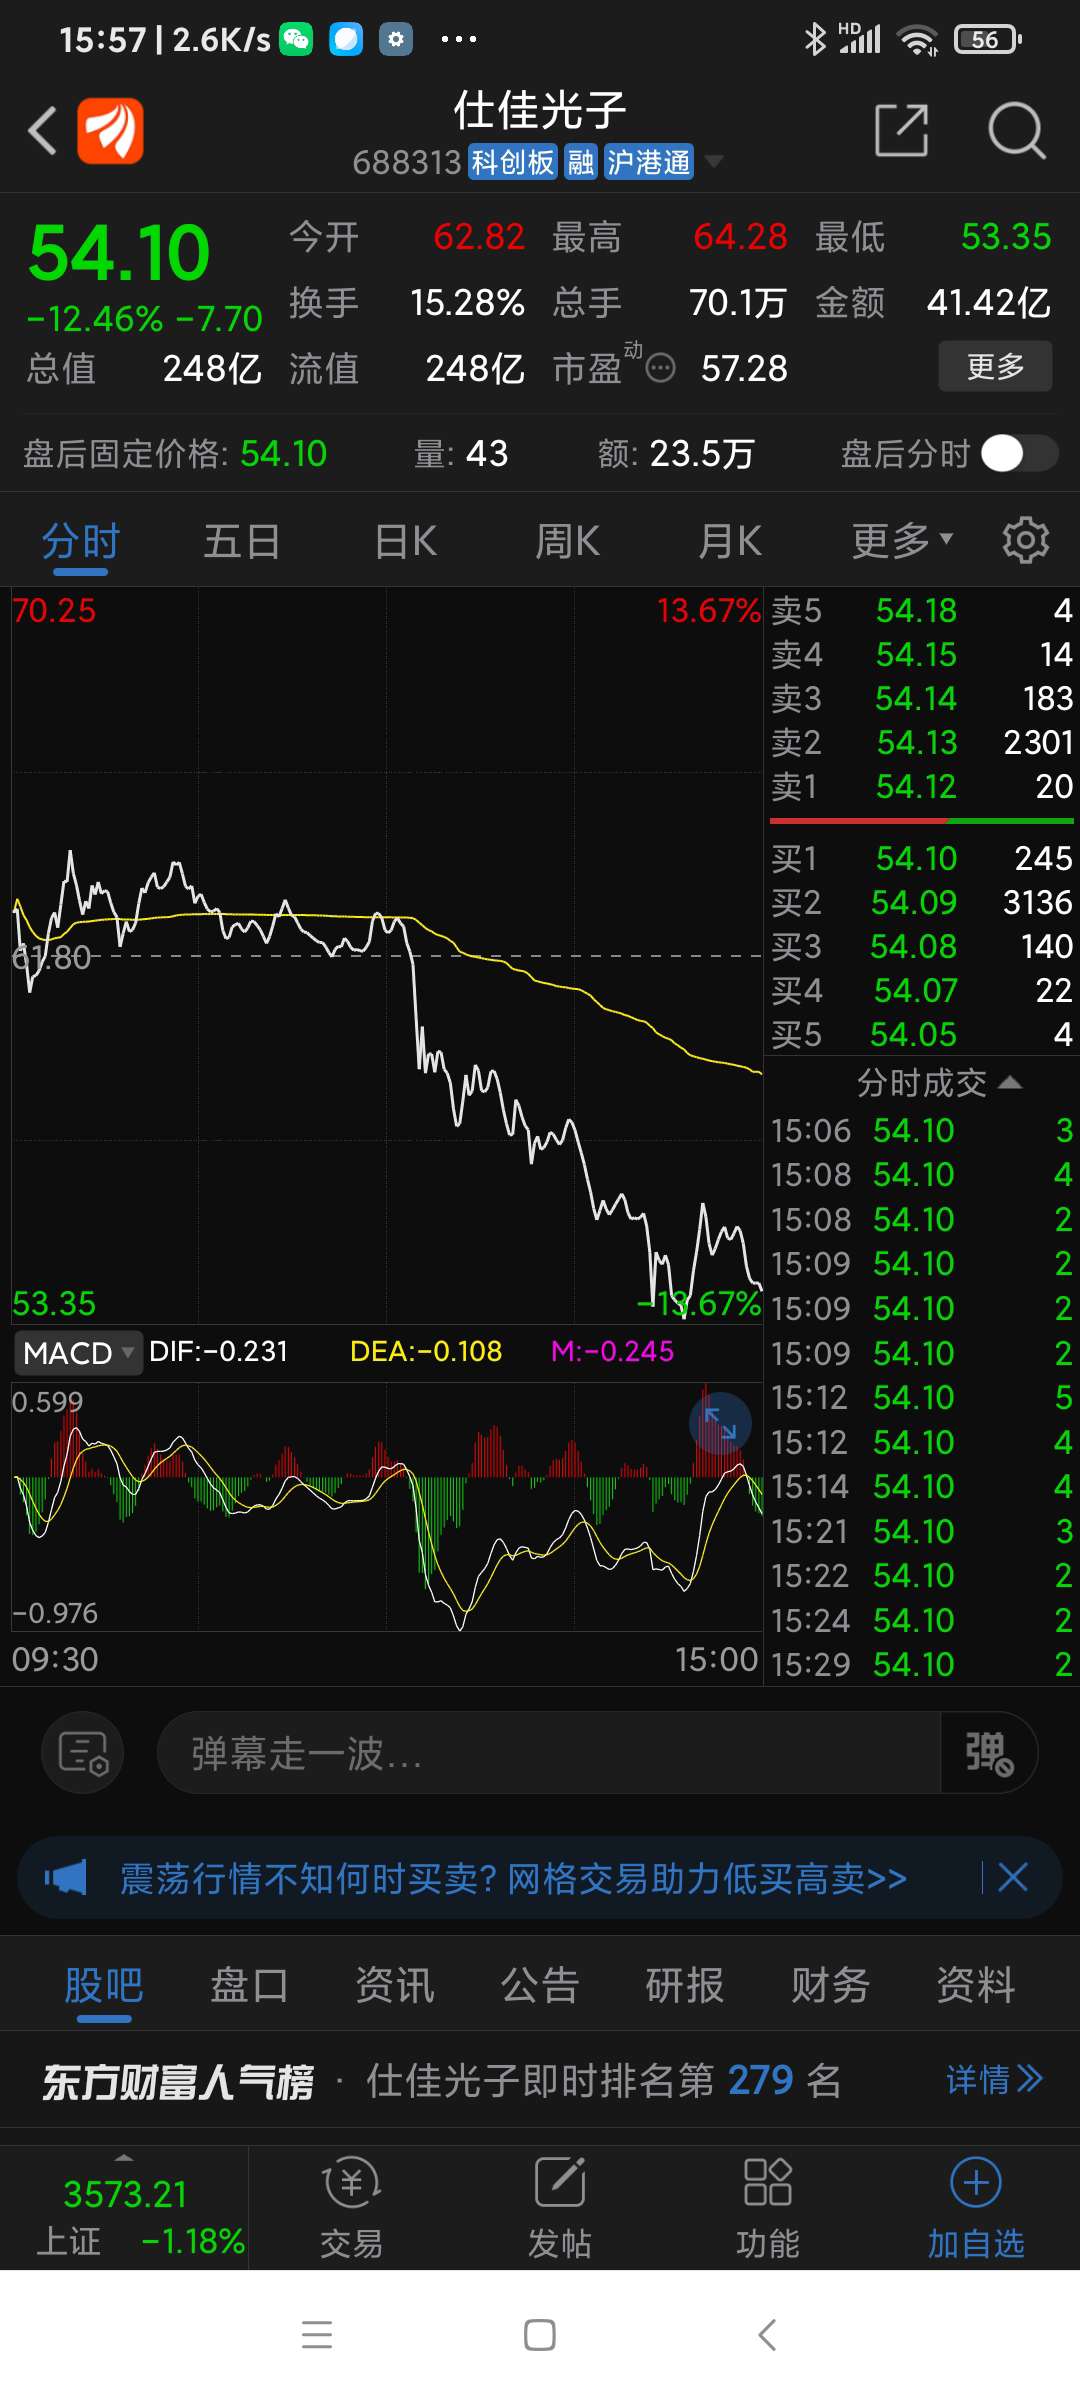Open the share icon in header
The width and height of the screenshot is (1080, 2400).
(x=901, y=130)
